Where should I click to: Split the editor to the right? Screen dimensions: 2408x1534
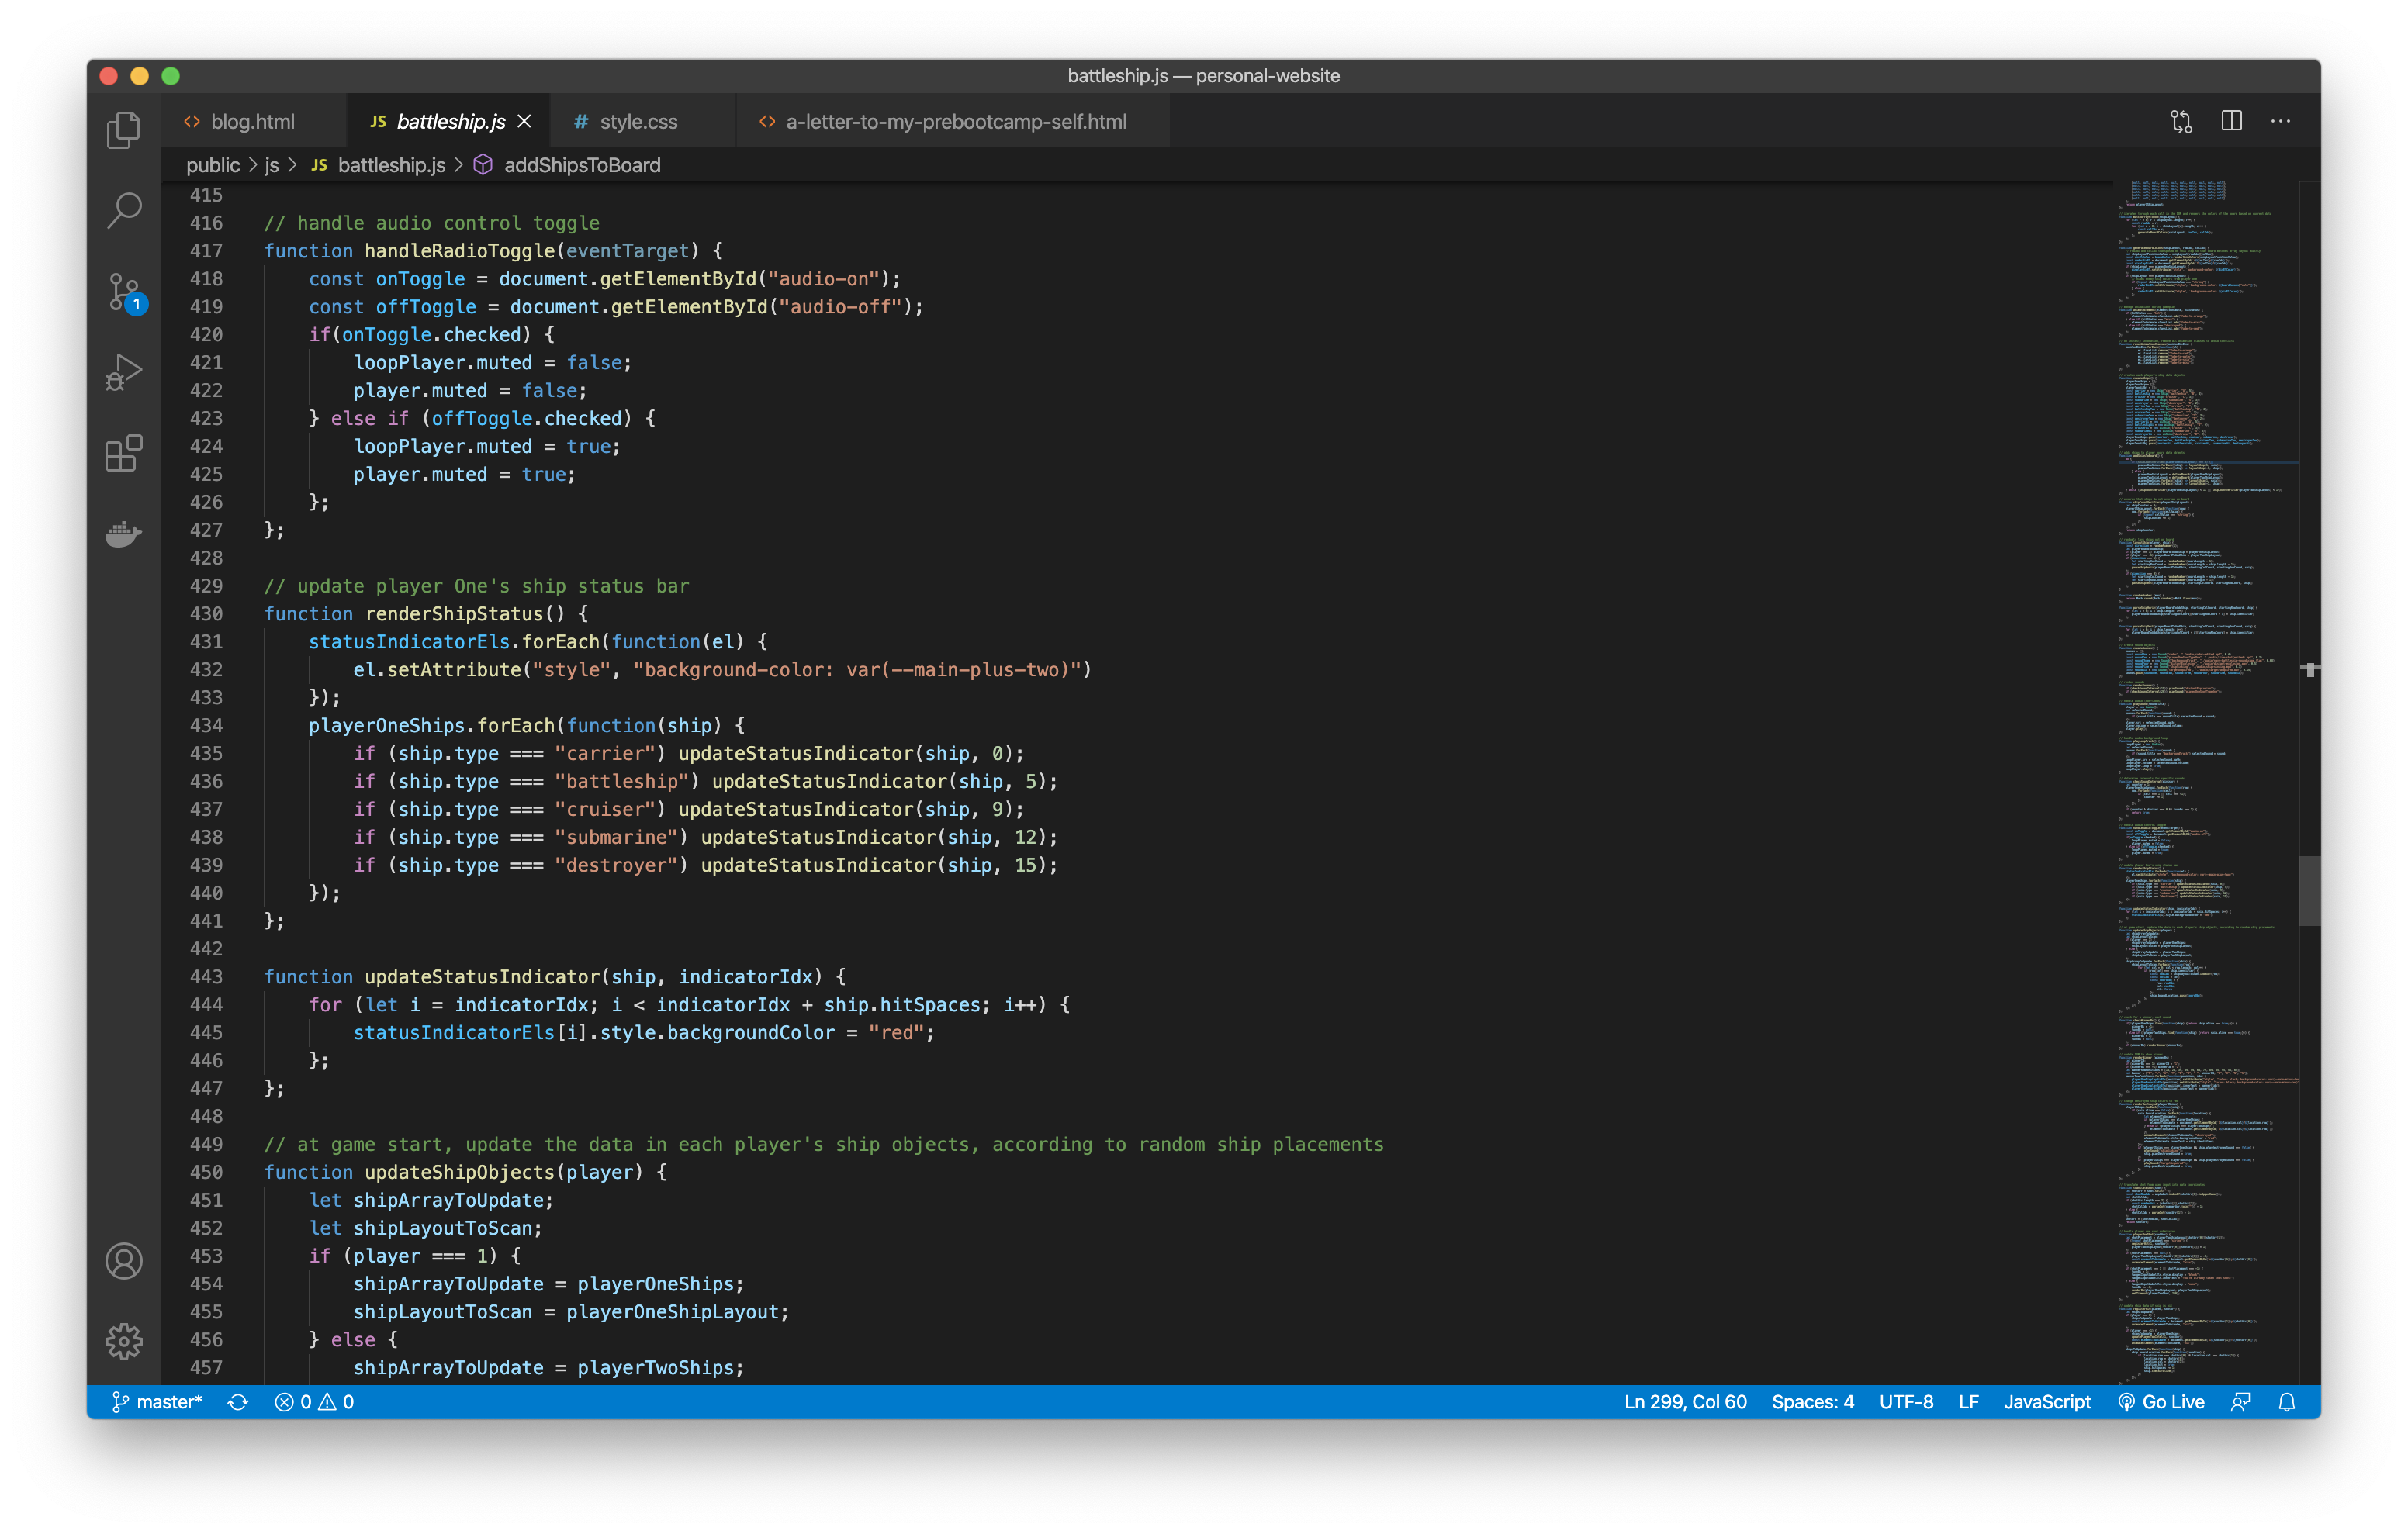pyautogui.click(x=2231, y=121)
